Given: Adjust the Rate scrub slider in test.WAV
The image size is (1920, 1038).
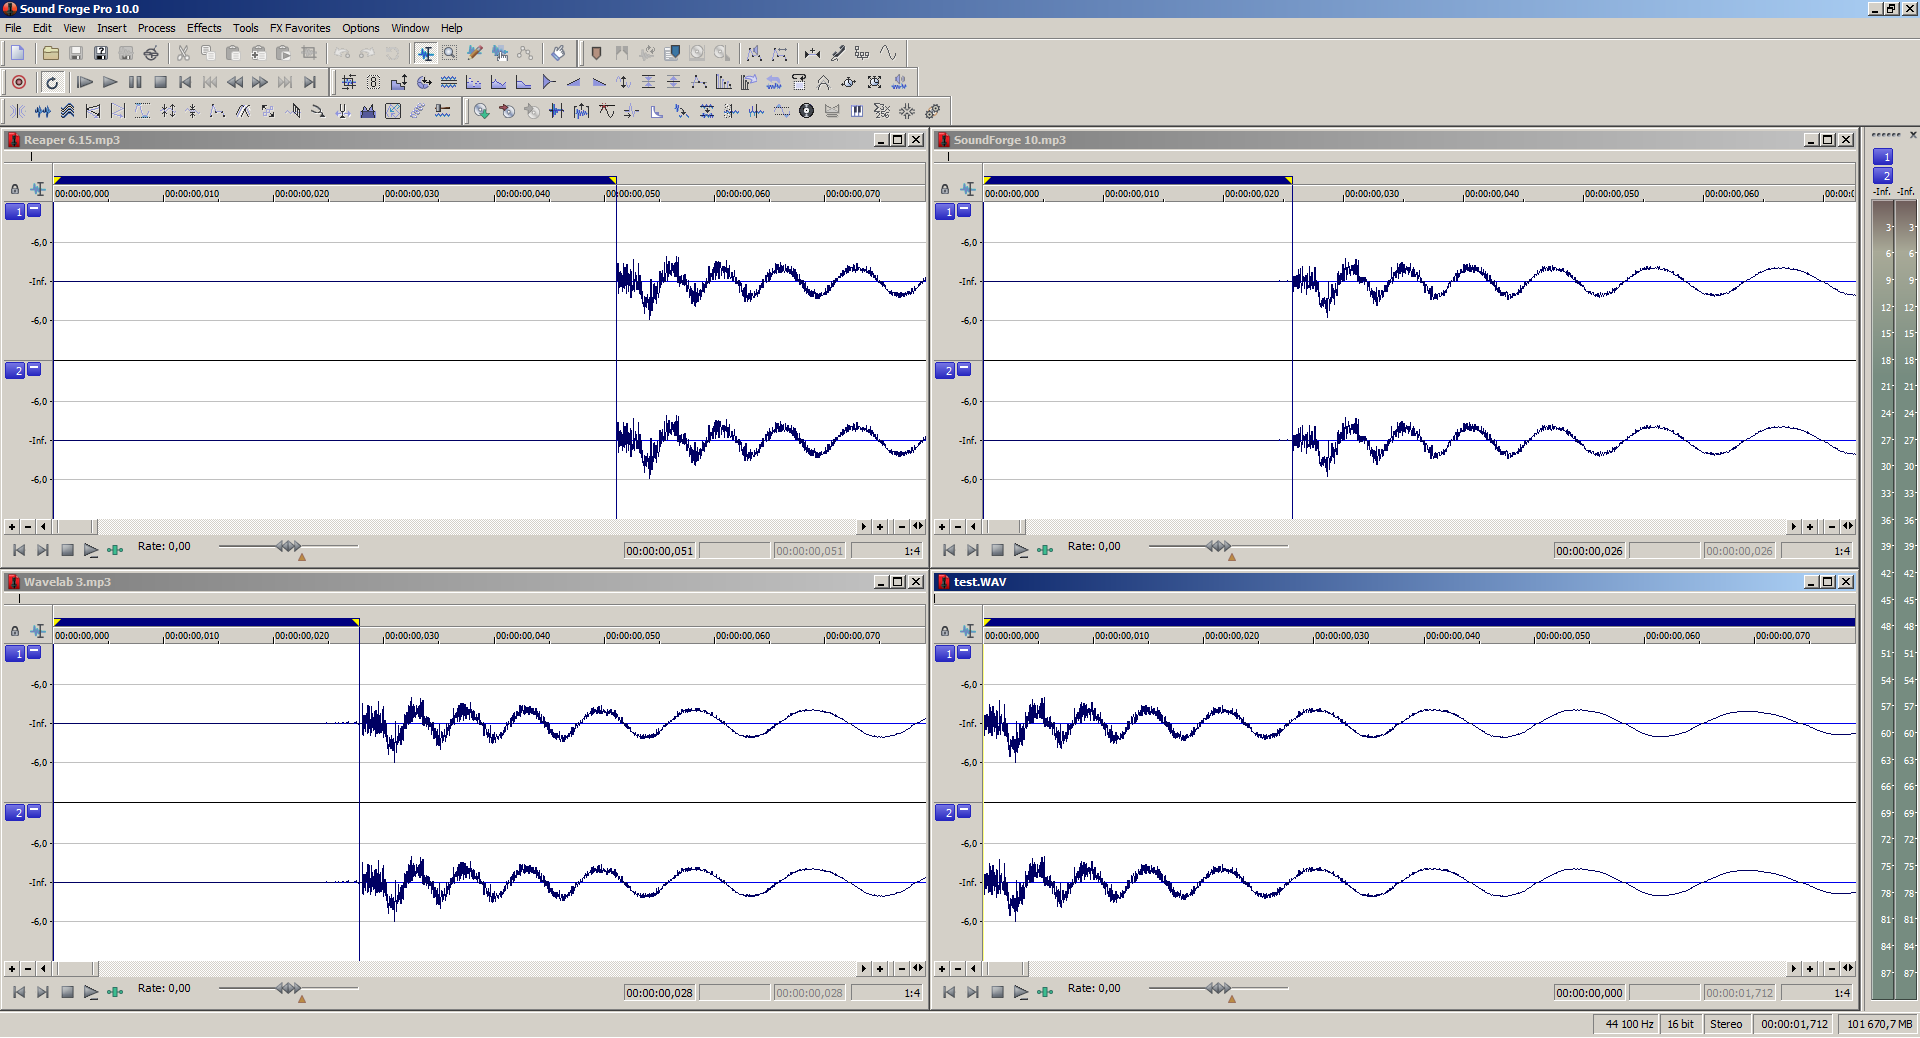Looking at the screenshot, I should point(1218,988).
